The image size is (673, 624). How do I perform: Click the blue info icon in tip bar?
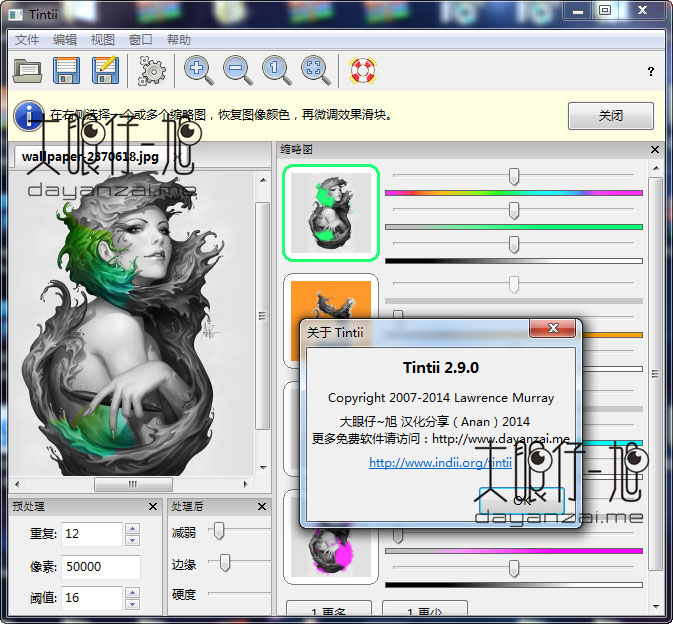point(28,116)
